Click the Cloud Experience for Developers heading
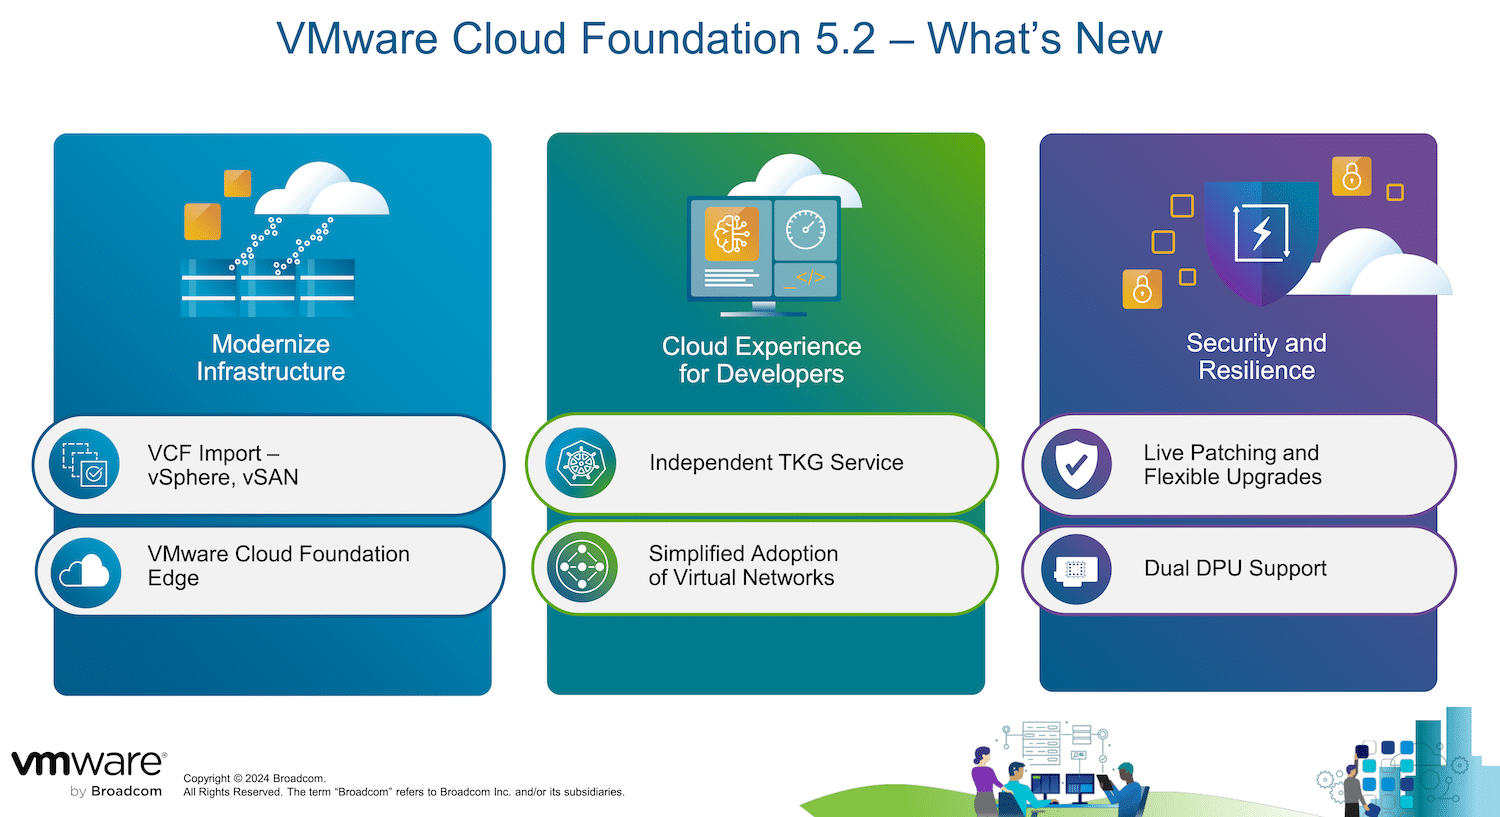Screen dimensions: 1500x817 pos(761,360)
